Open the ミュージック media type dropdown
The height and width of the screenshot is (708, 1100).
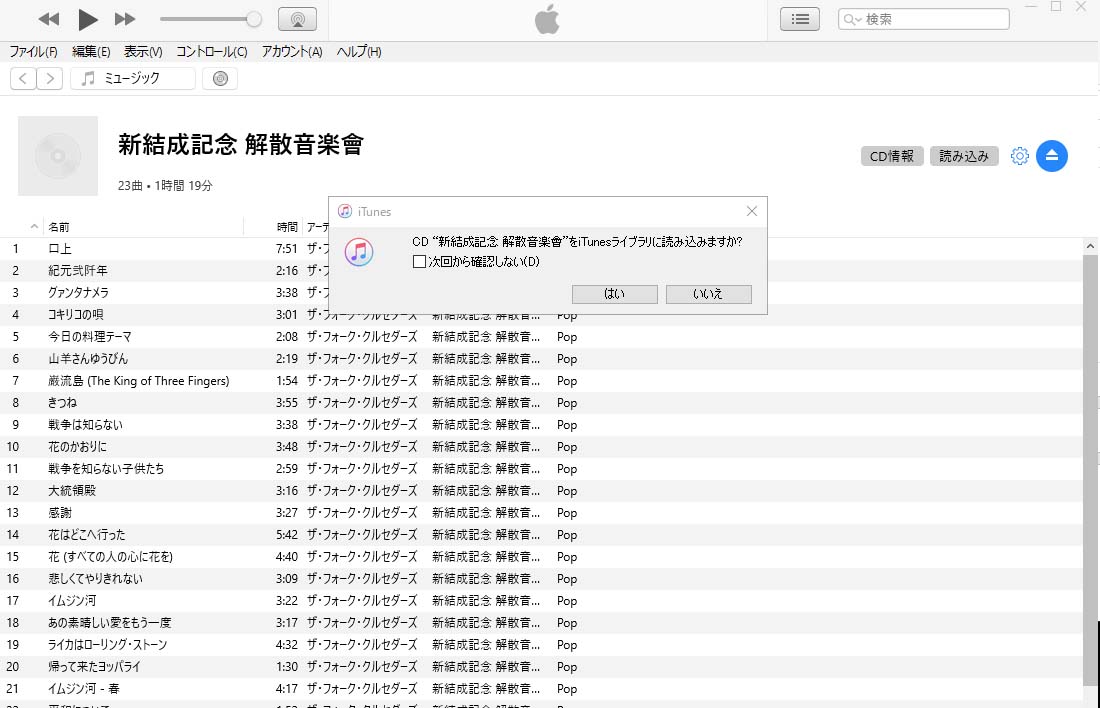(x=133, y=78)
